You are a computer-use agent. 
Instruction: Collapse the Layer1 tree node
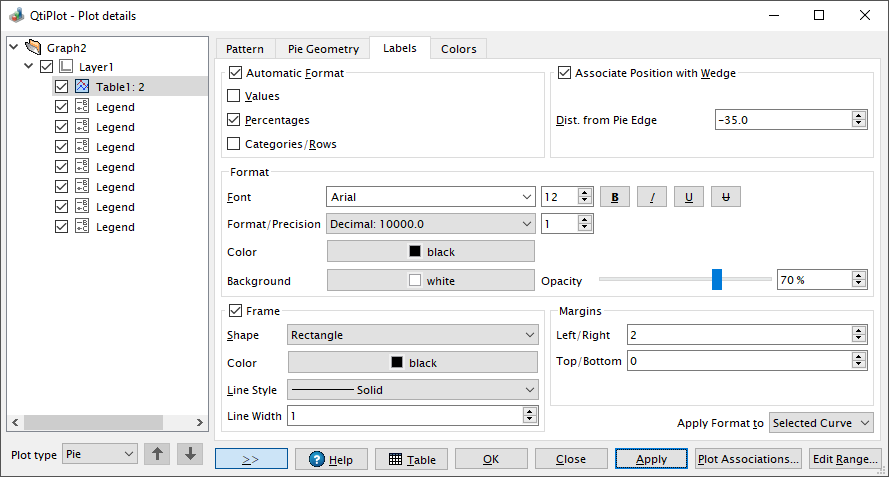[x=28, y=66]
